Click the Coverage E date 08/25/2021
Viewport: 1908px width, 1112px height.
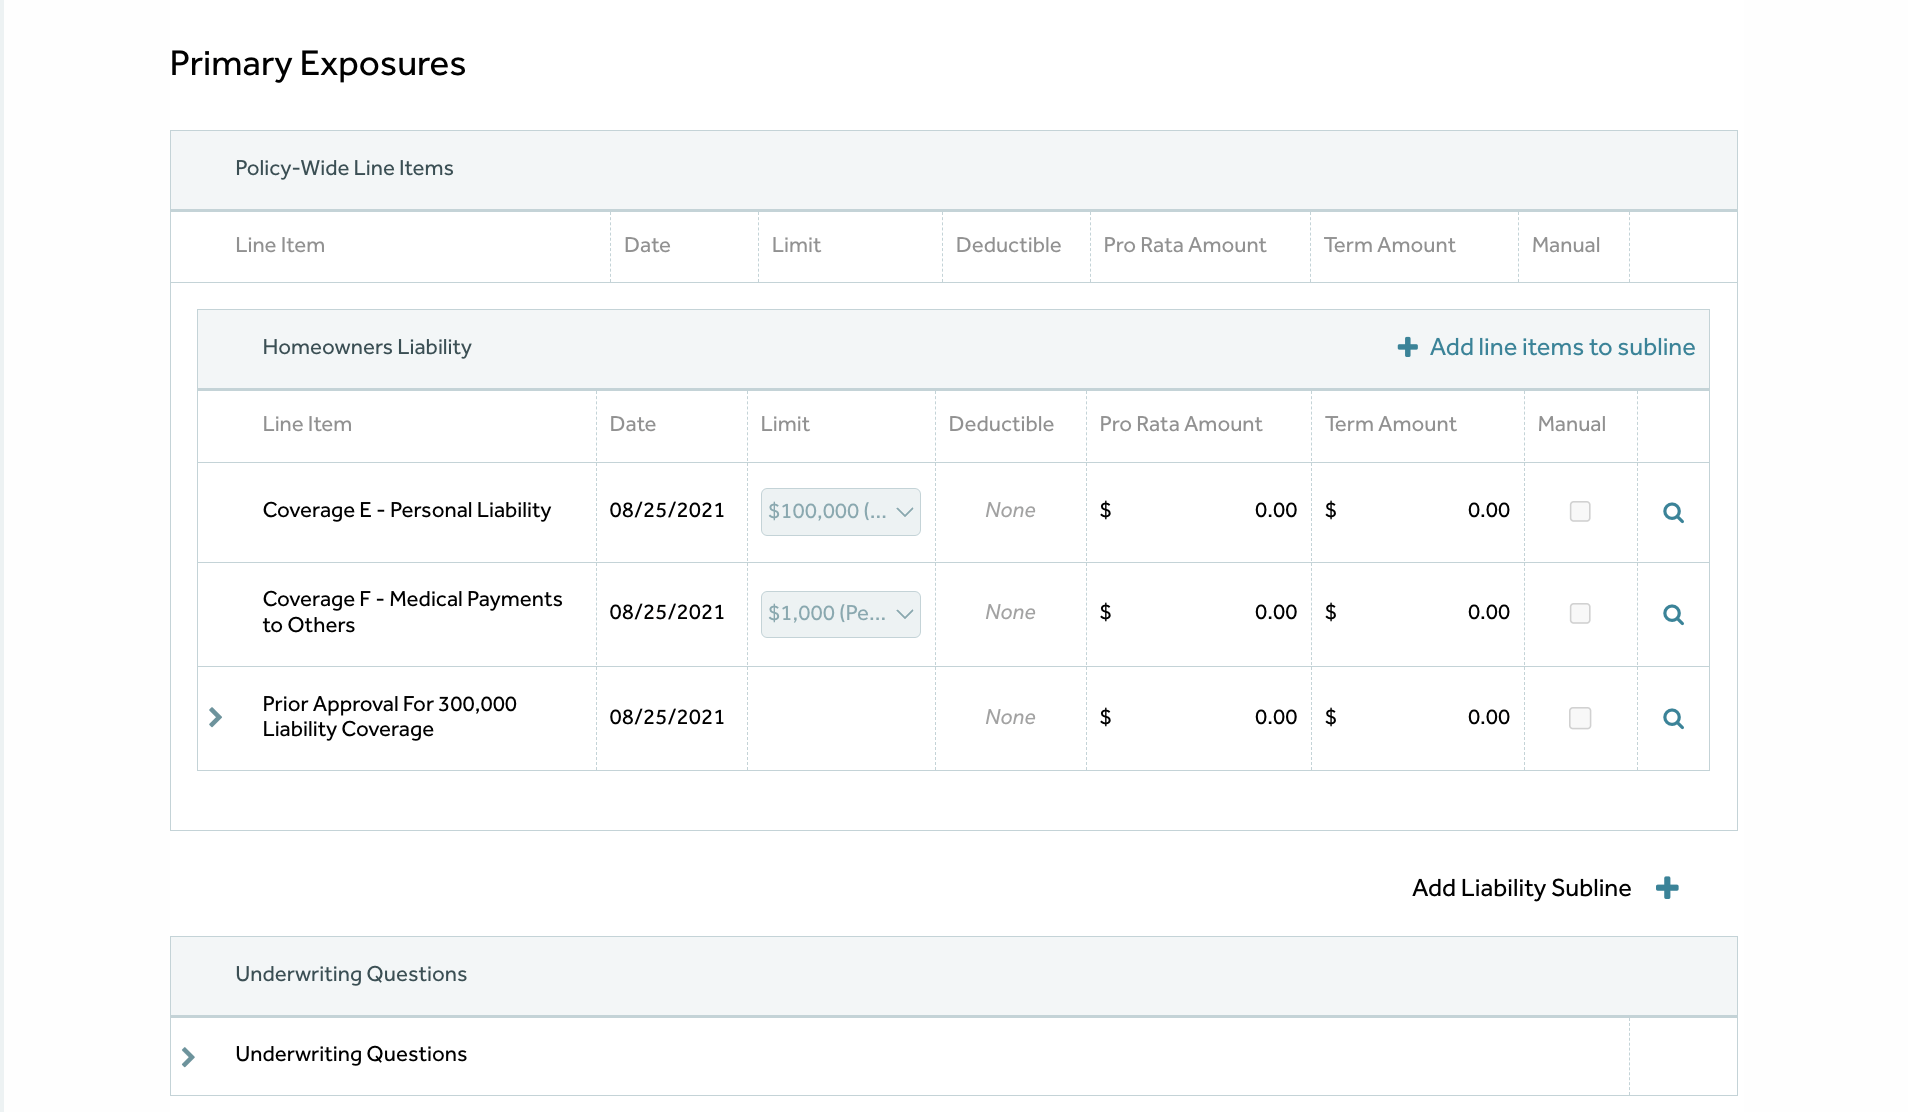point(667,510)
